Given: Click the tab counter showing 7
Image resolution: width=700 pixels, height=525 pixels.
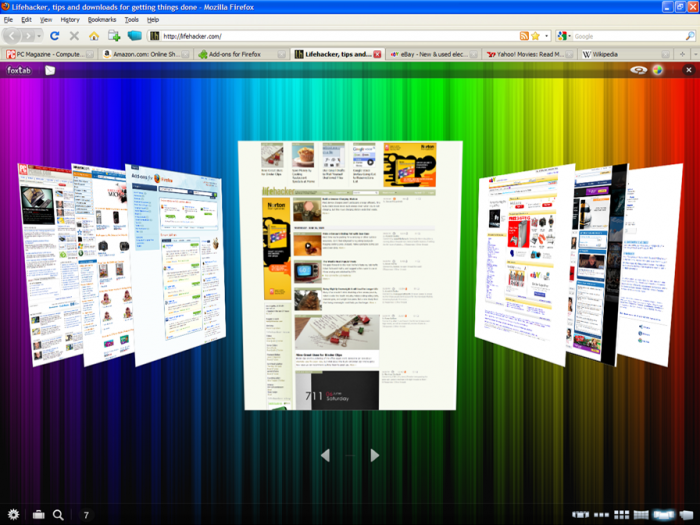Looking at the screenshot, I should pyautogui.click(x=86, y=515).
